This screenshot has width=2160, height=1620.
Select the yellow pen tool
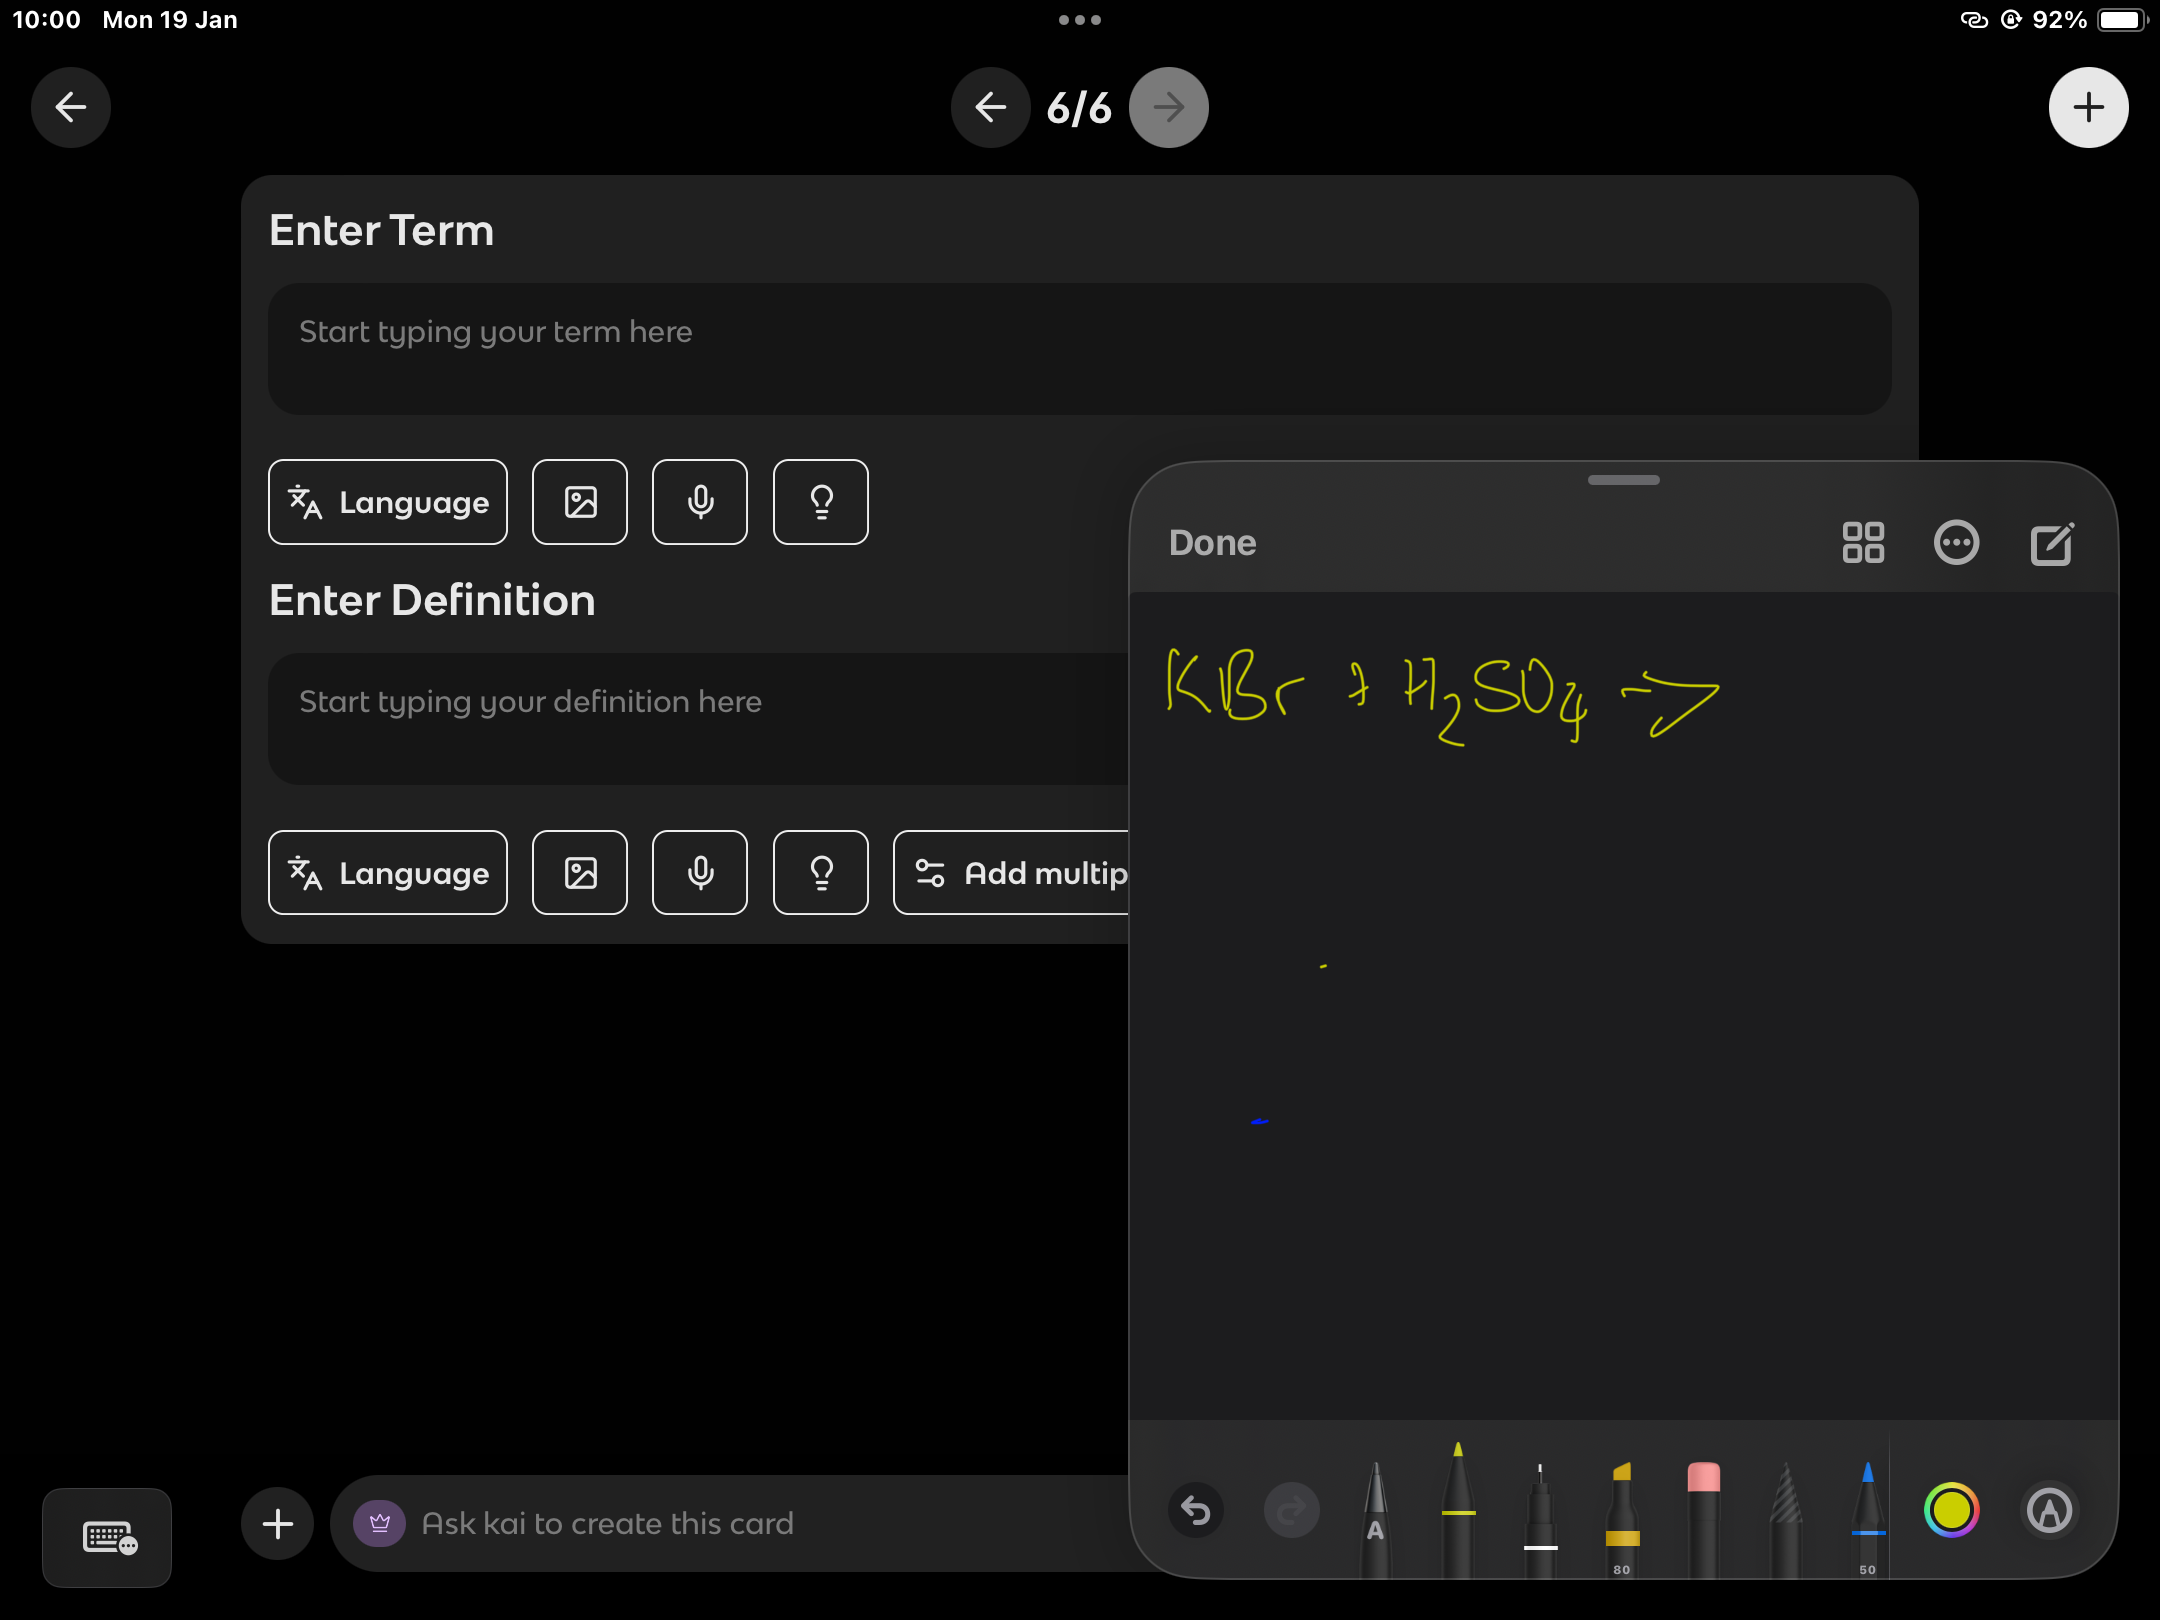point(1458,1510)
